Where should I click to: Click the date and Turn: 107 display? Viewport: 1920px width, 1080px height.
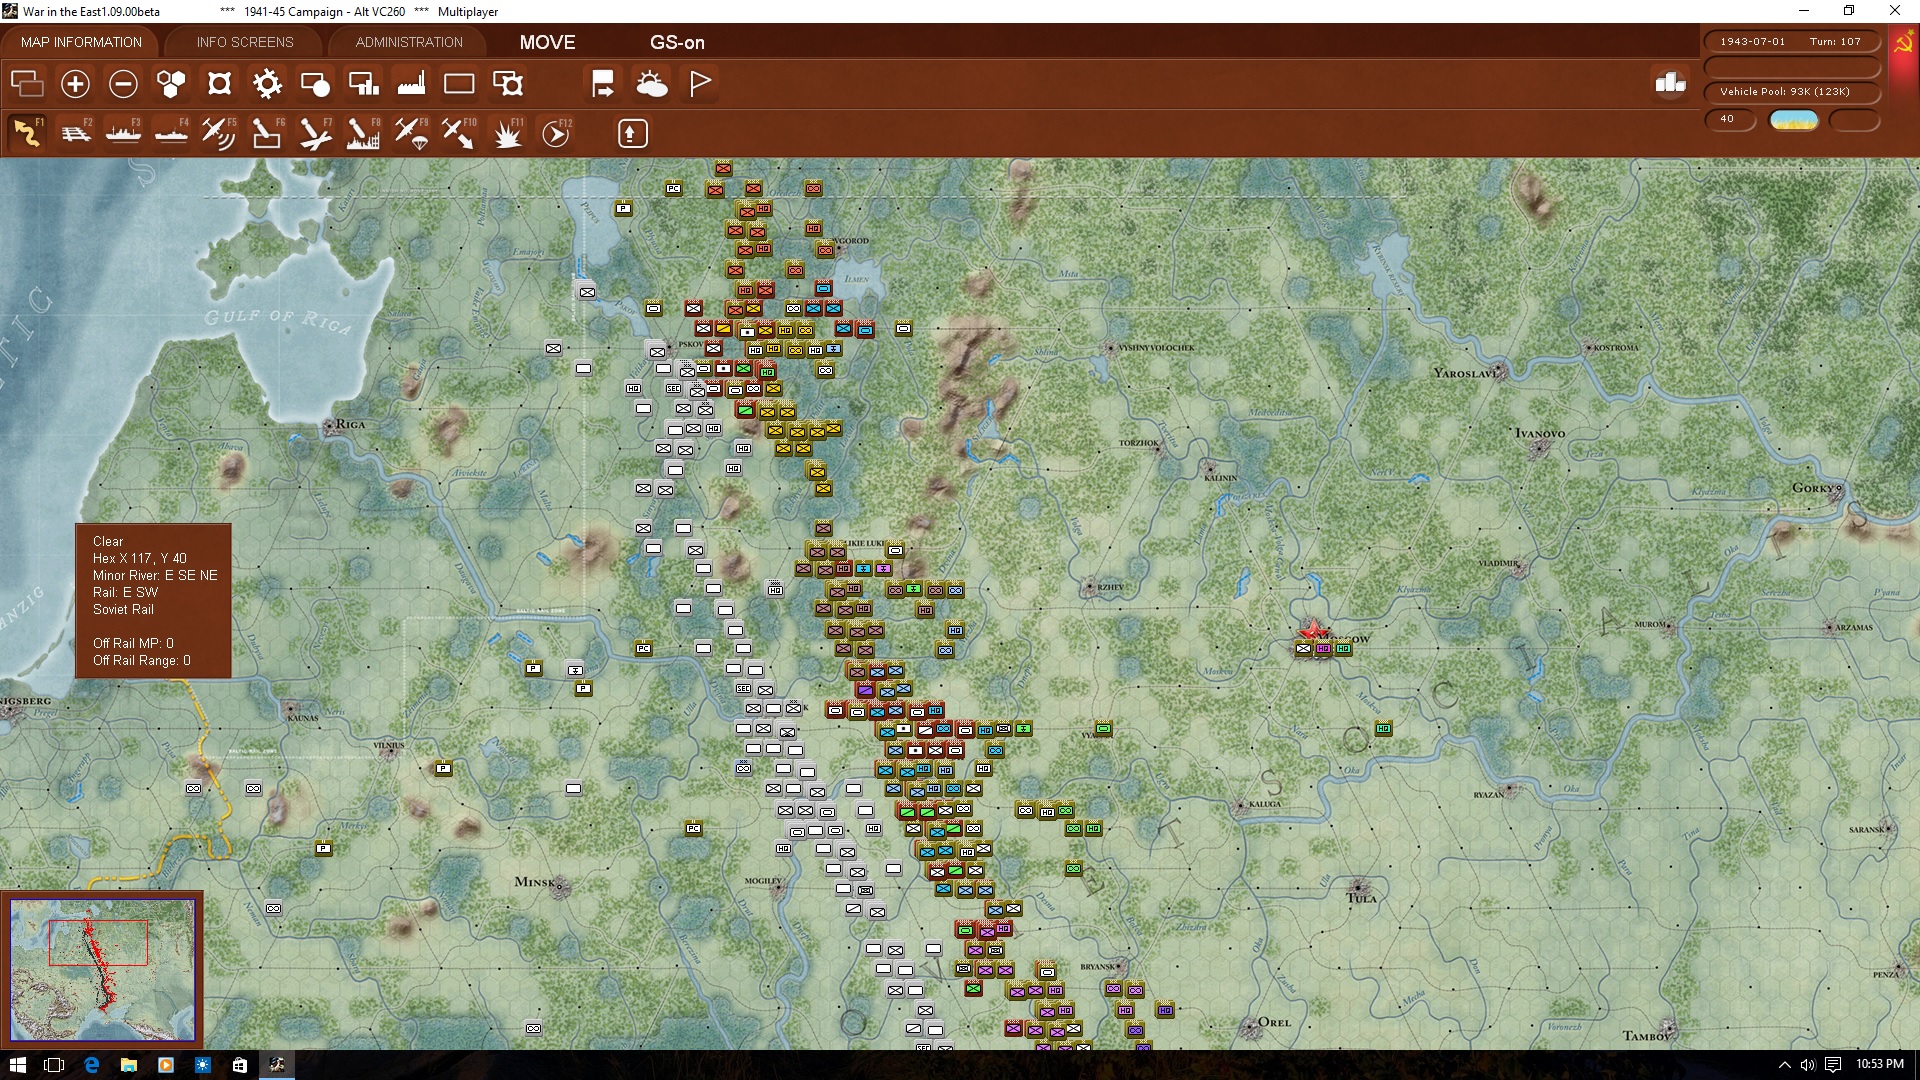pos(1791,42)
